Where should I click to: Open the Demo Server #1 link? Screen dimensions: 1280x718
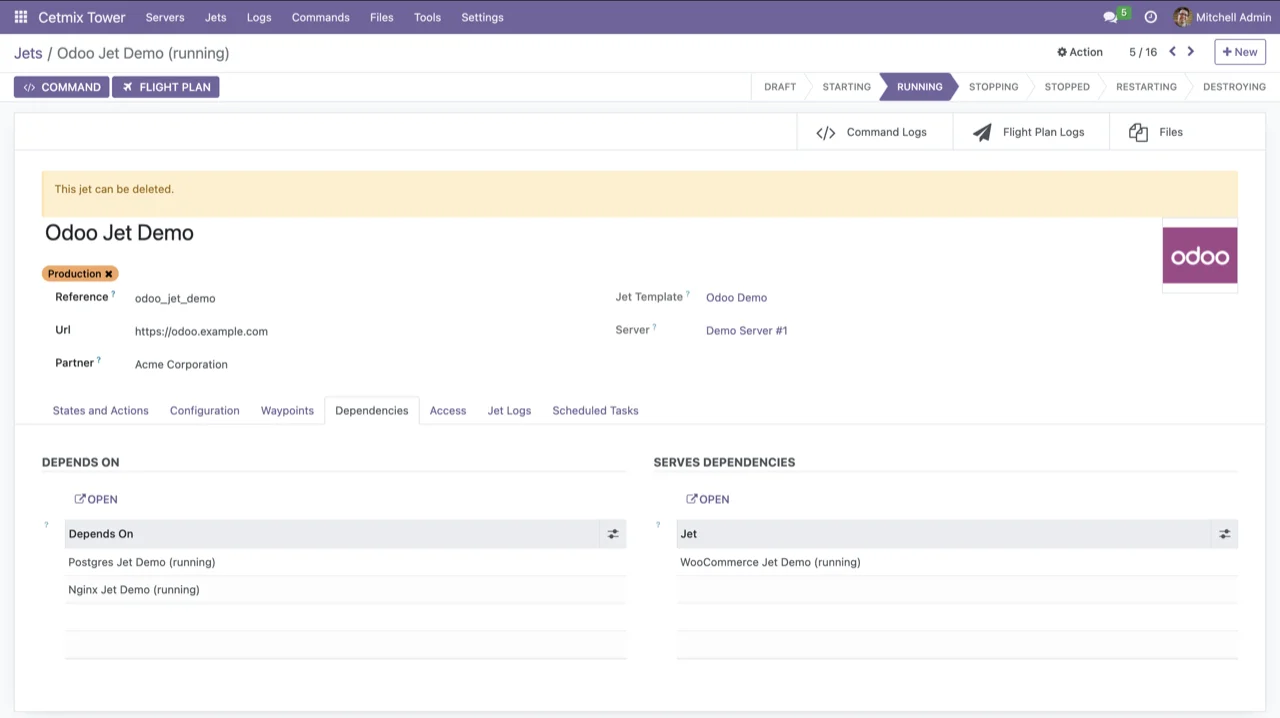pyautogui.click(x=746, y=331)
